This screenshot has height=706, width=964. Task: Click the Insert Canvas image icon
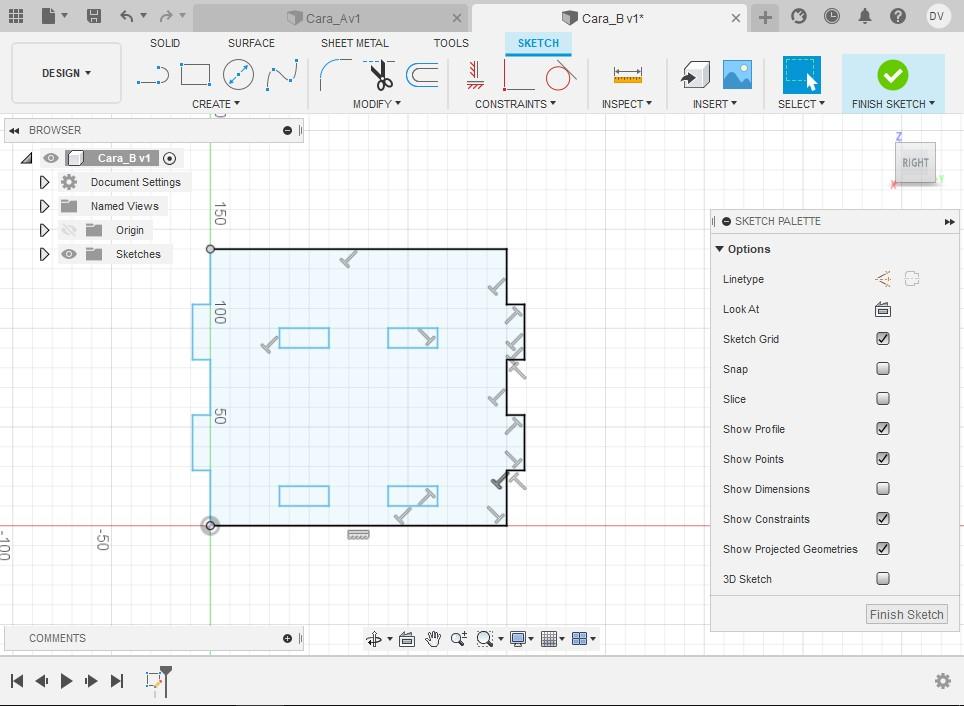click(737, 75)
